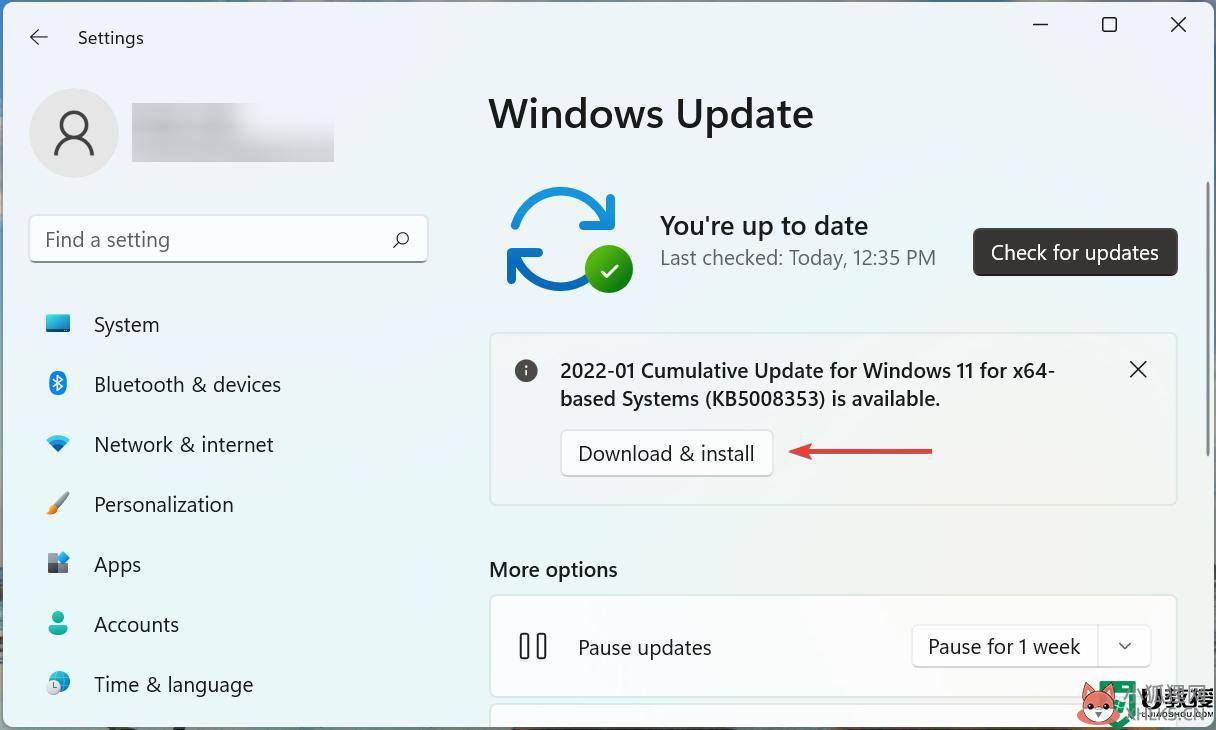Select the Network wifi icon
1216x730 pixels.
pos(58,444)
